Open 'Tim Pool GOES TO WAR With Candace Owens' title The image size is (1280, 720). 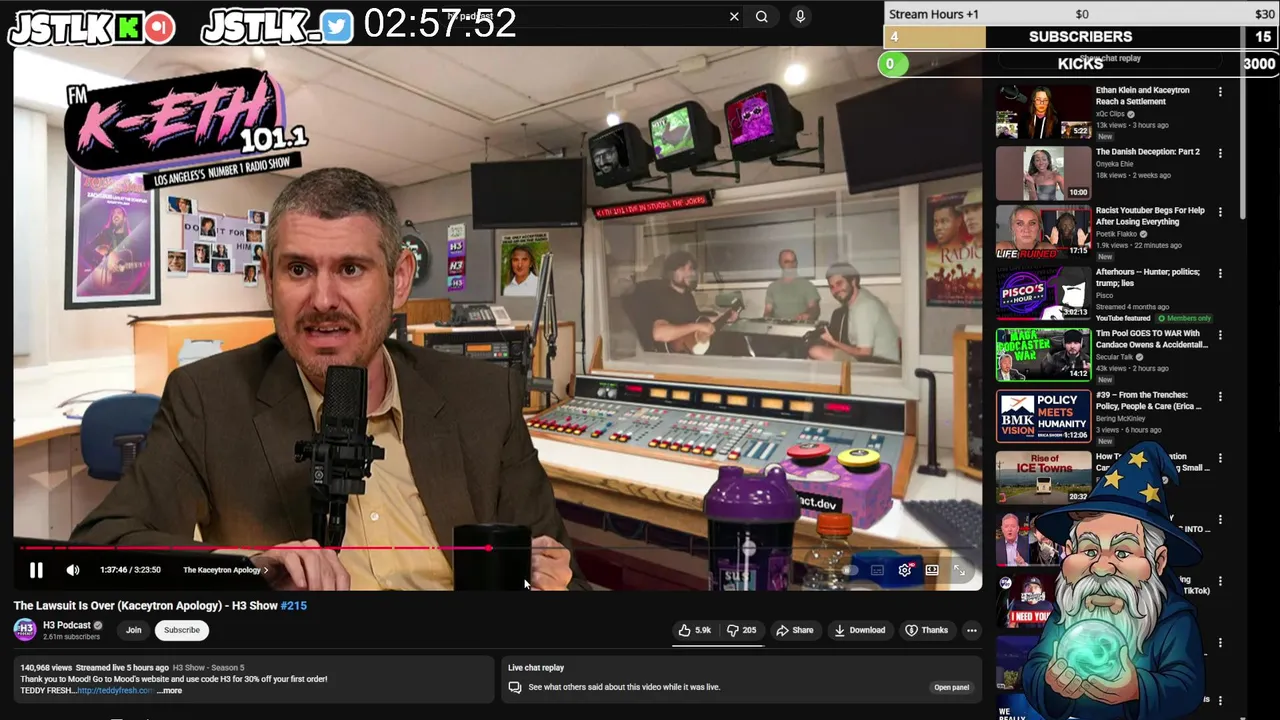1152,339
